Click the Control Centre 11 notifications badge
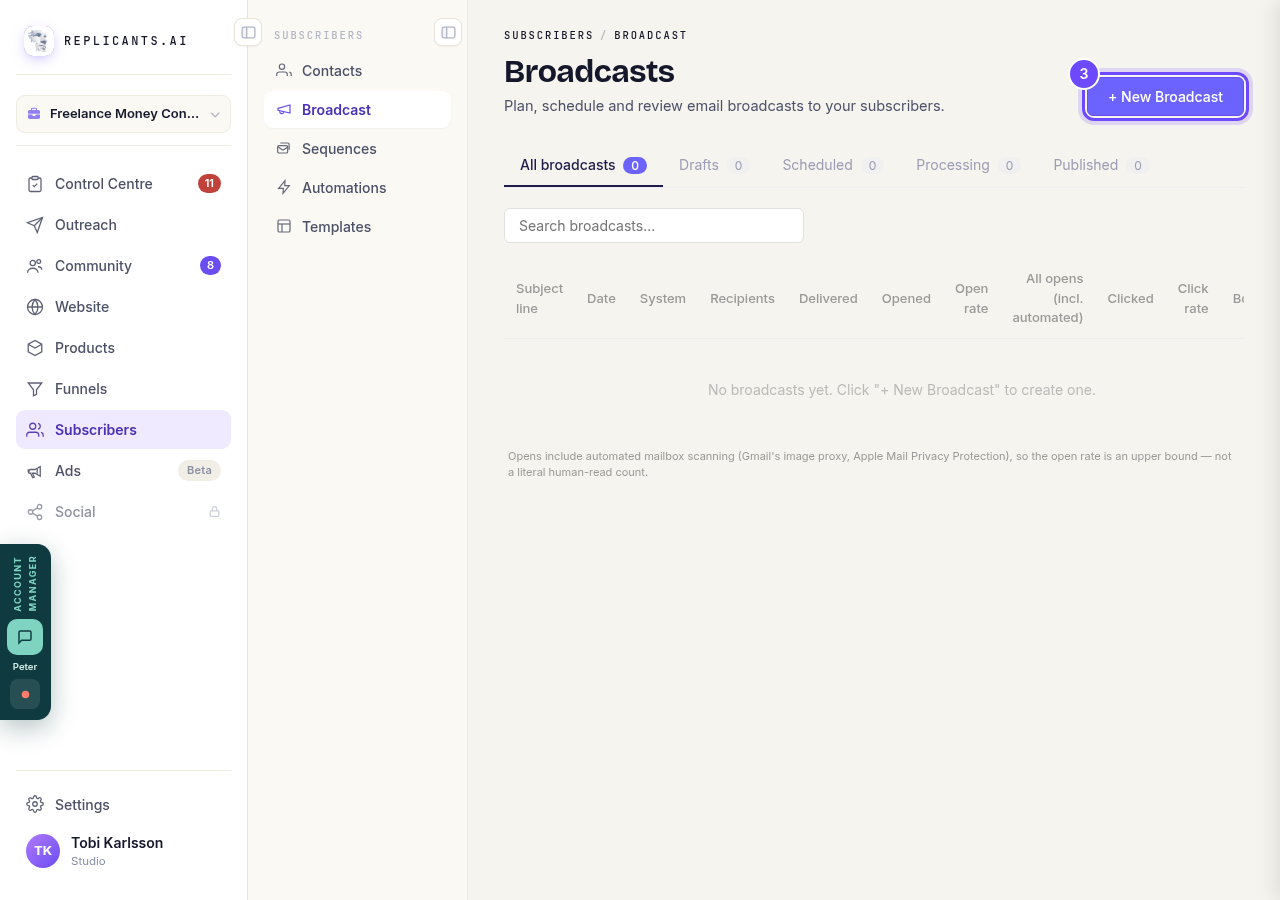1280x900 pixels. click(x=209, y=184)
